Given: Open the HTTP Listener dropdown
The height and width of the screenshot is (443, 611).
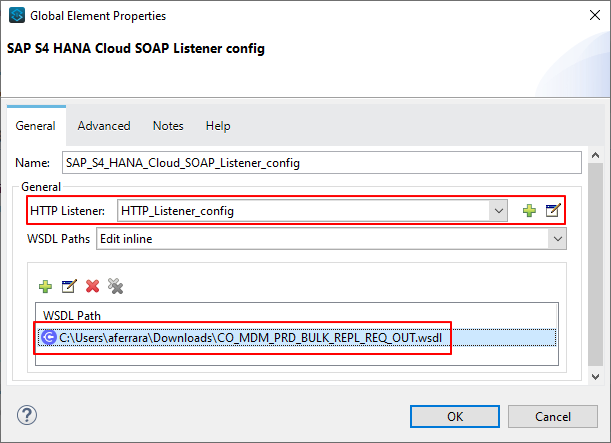Looking at the screenshot, I should tap(497, 210).
